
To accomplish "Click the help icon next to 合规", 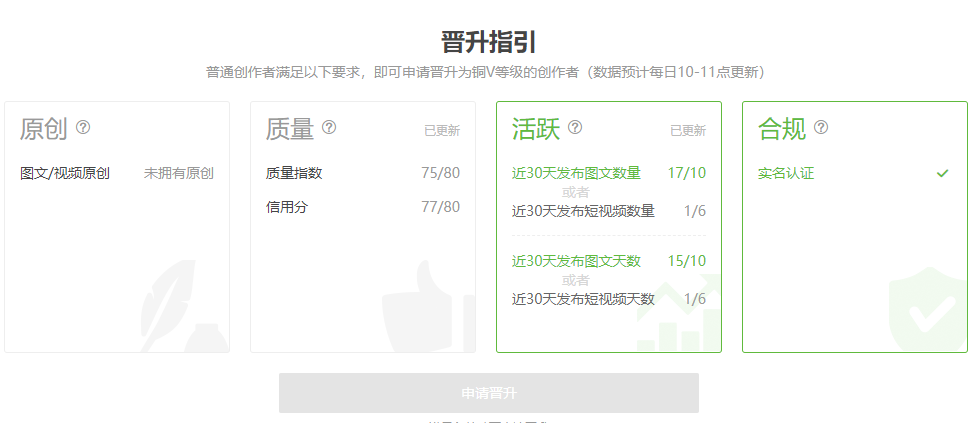I will (821, 128).
